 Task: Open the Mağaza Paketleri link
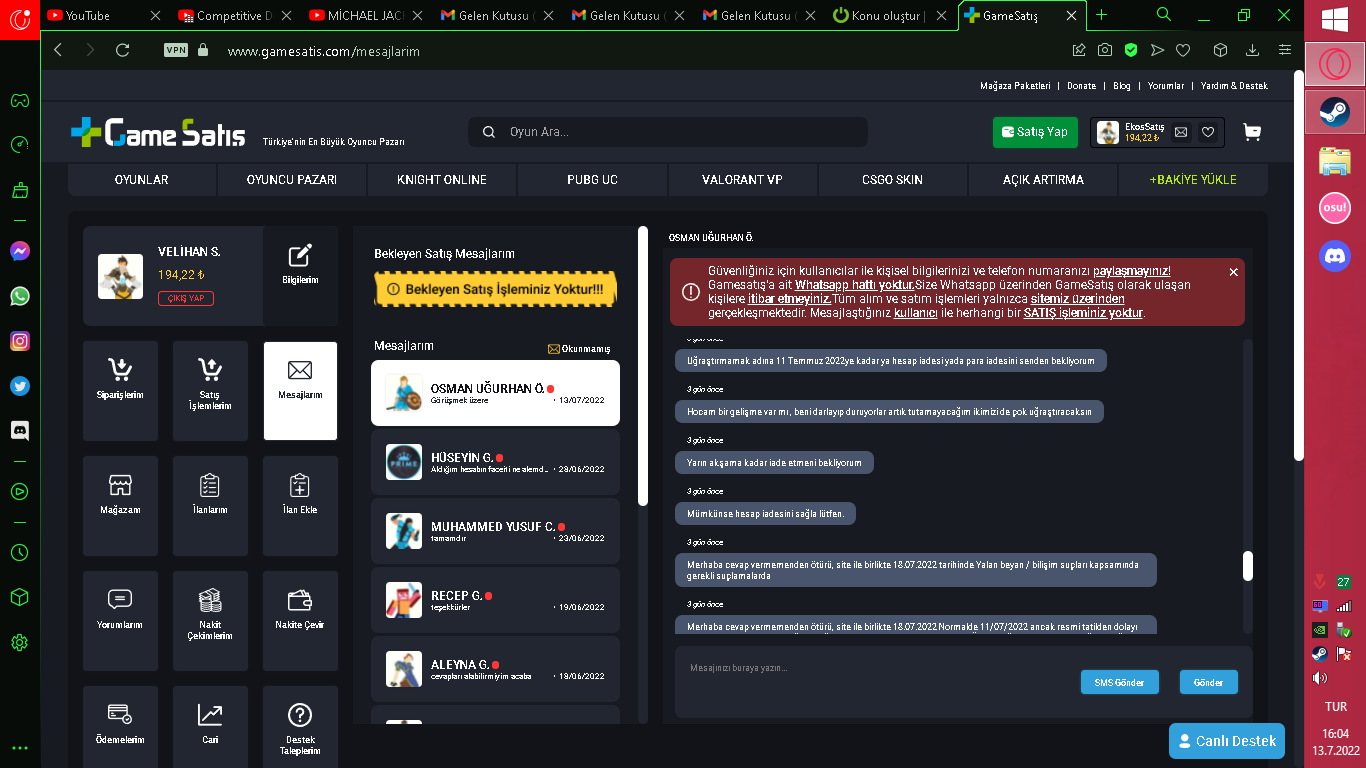[1015, 86]
